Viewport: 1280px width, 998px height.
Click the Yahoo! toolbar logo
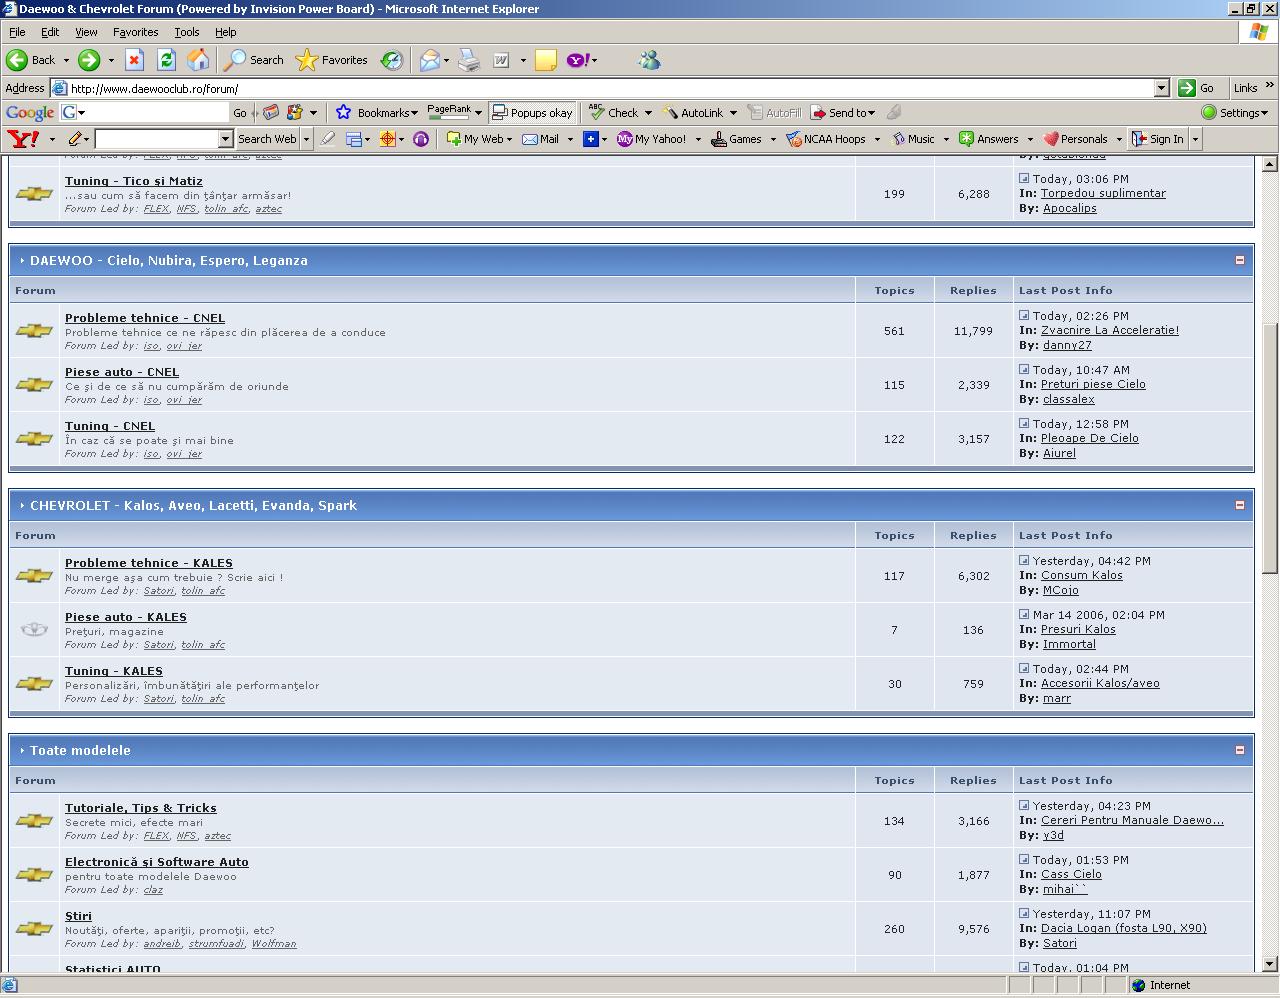tap(22, 139)
